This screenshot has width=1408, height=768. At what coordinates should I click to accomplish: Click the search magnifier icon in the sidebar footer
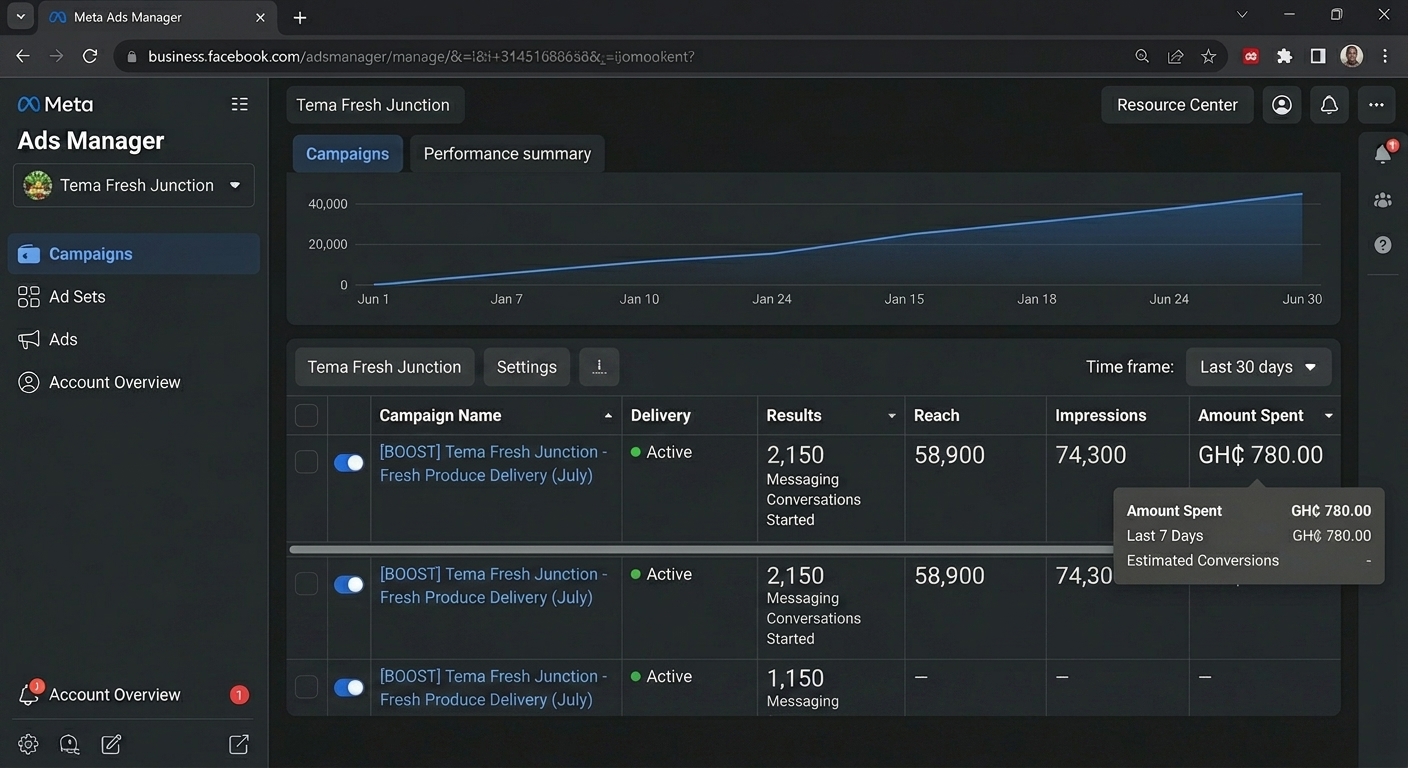pos(69,744)
